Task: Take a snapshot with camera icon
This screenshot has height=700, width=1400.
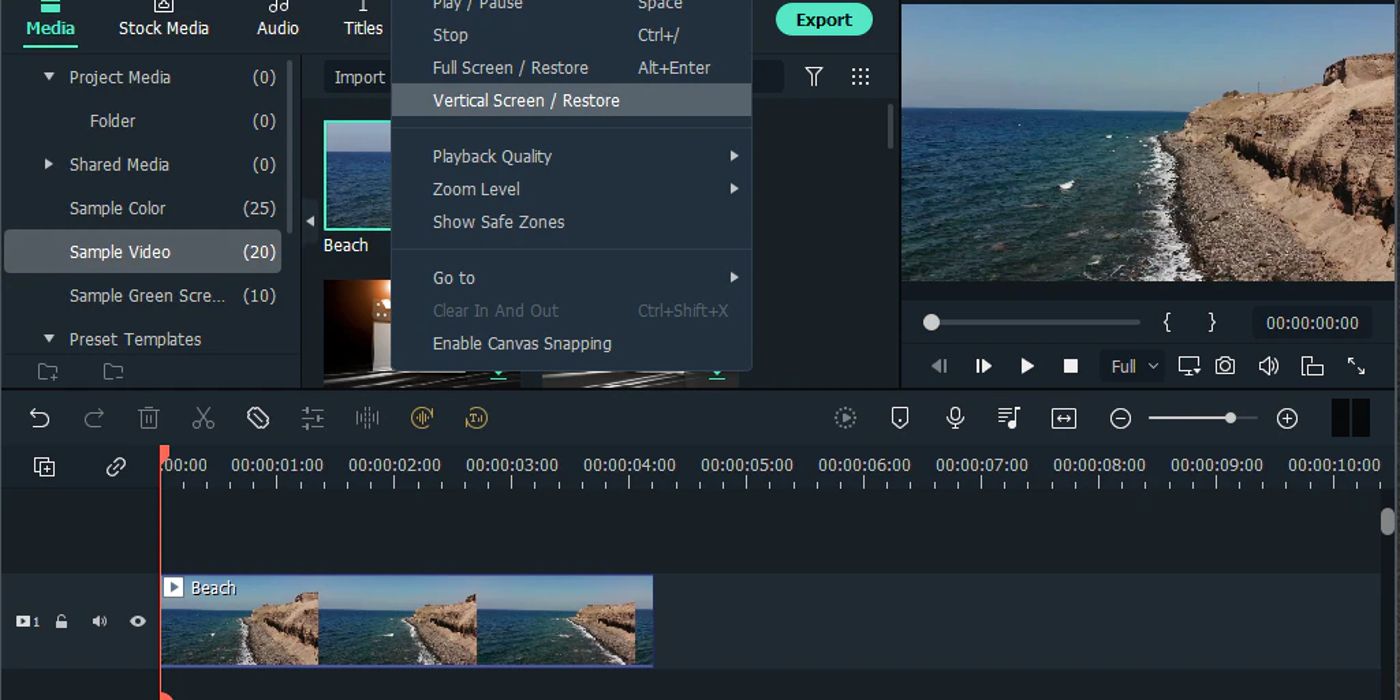Action: [1225, 366]
